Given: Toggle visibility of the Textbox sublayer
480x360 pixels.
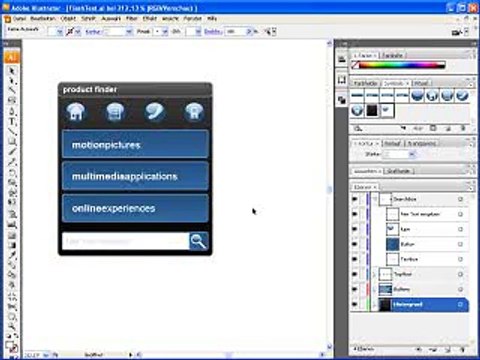Looking at the screenshot, I should pyautogui.click(x=355, y=259).
